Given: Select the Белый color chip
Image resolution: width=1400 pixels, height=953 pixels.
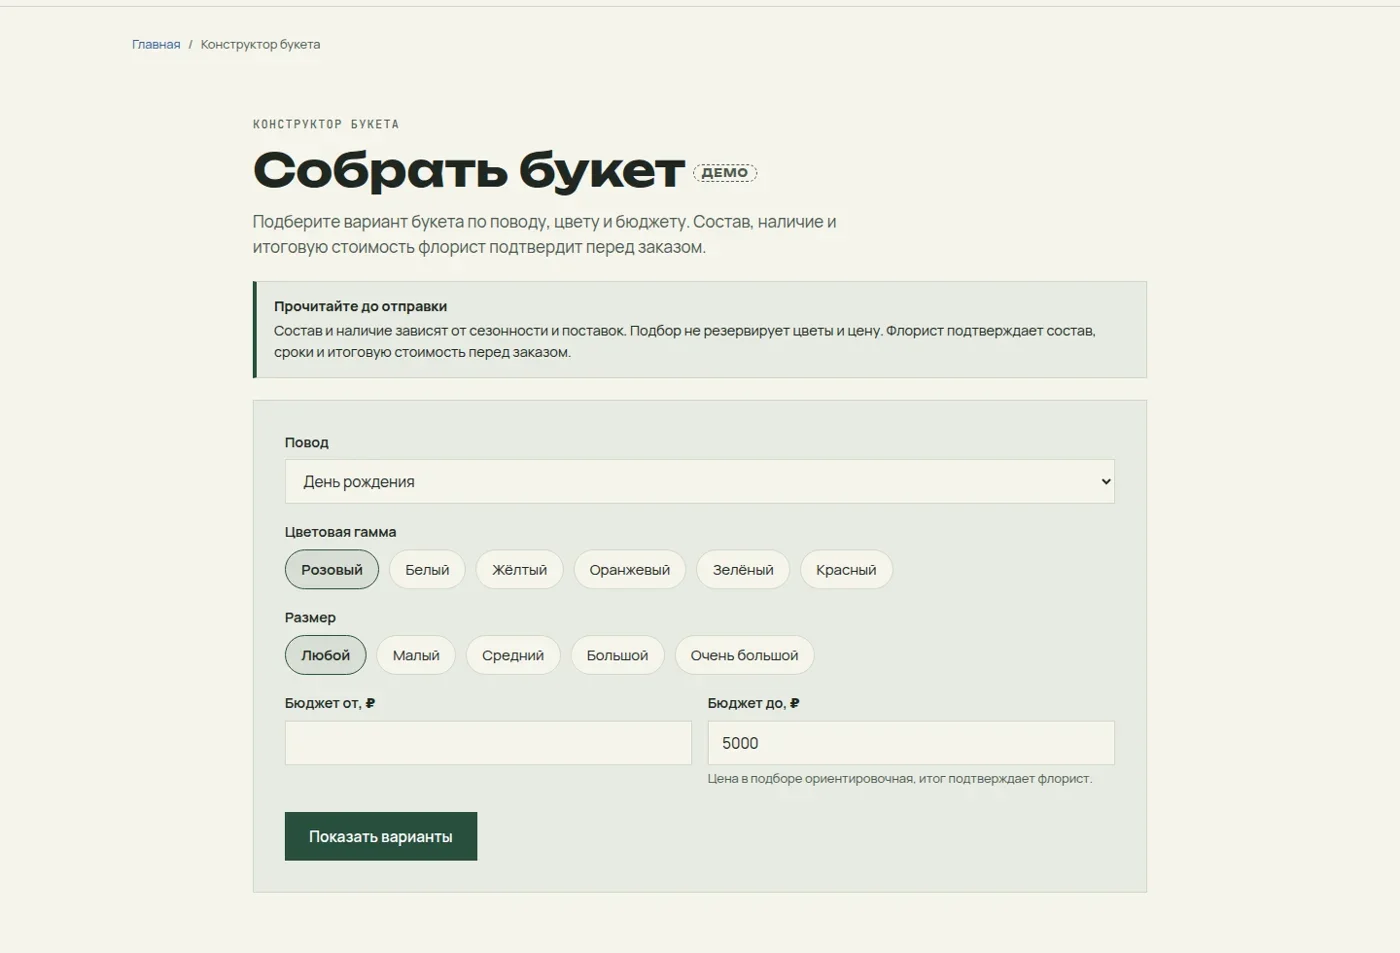Looking at the screenshot, I should [427, 570].
